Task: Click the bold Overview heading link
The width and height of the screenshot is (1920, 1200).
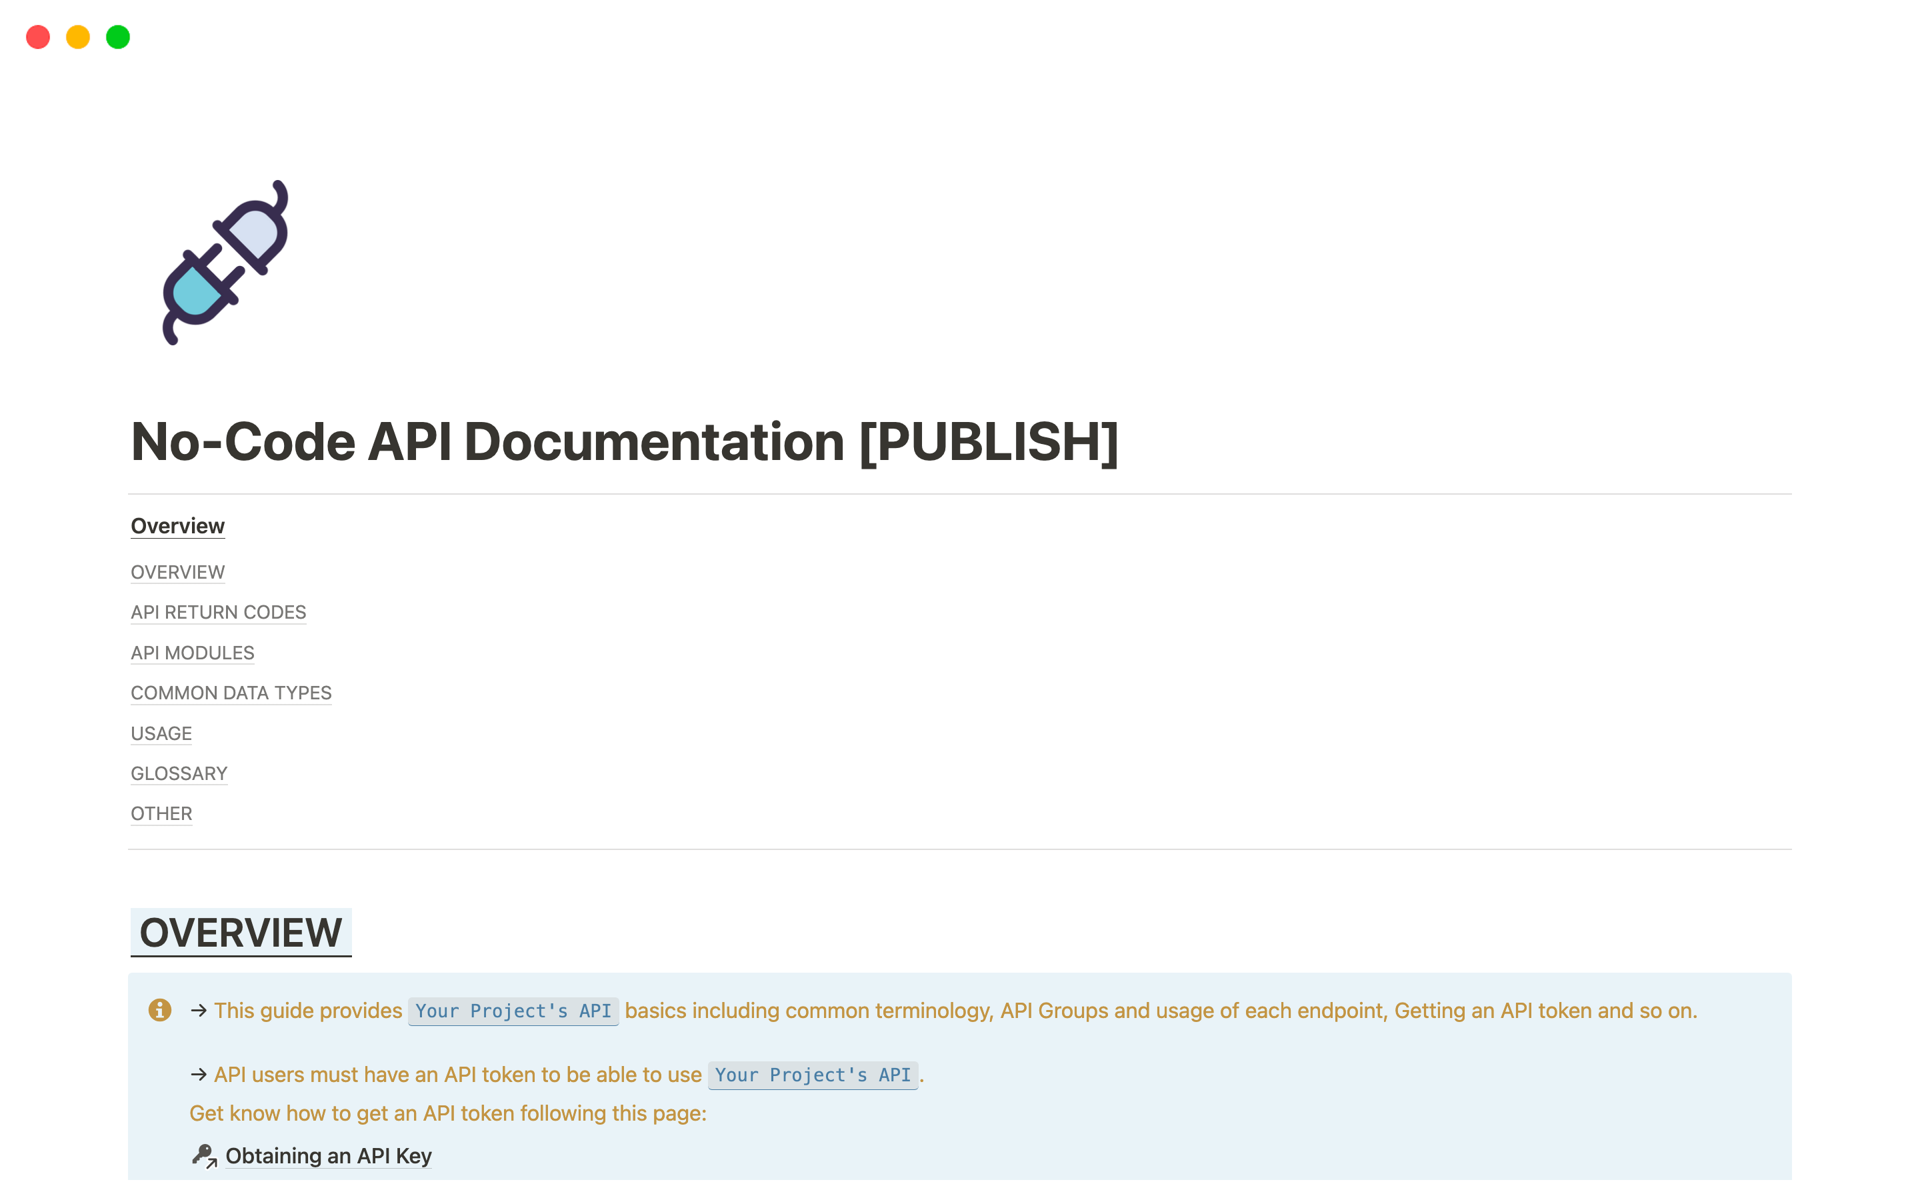Action: pyautogui.click(x=177, y=526)
